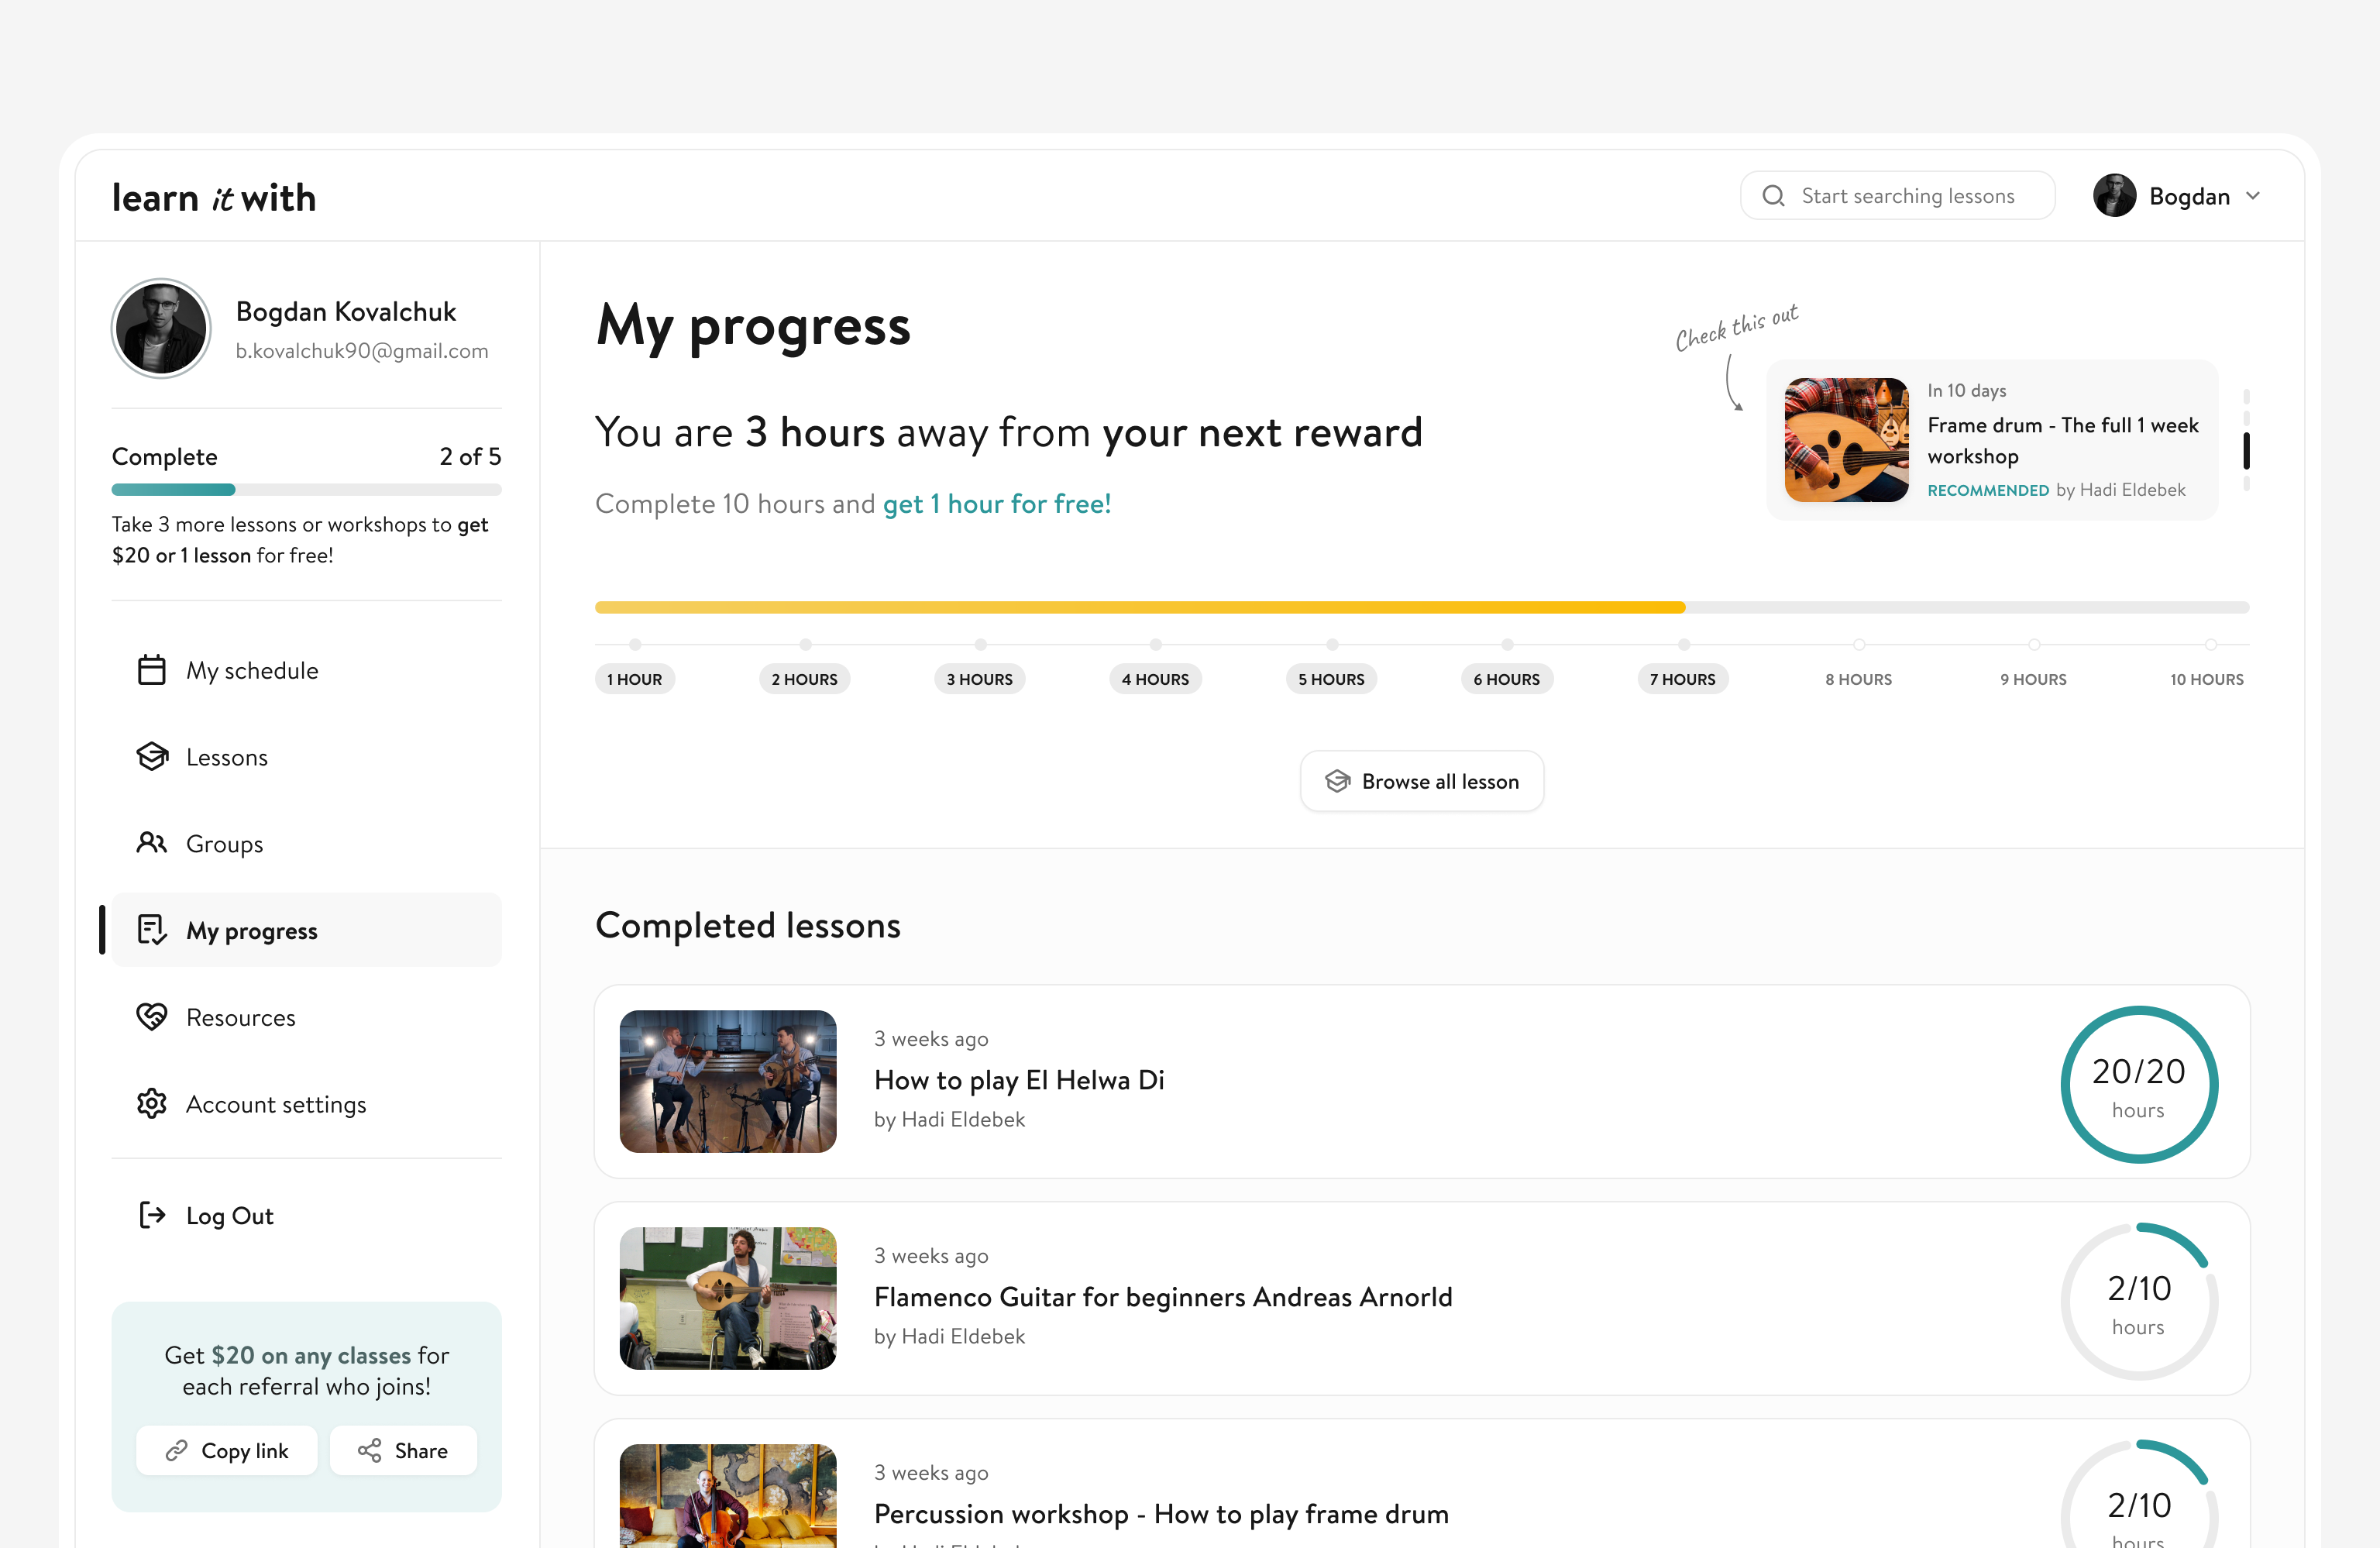
Task: Click the Copy link button
Action: pos(227,1450)
